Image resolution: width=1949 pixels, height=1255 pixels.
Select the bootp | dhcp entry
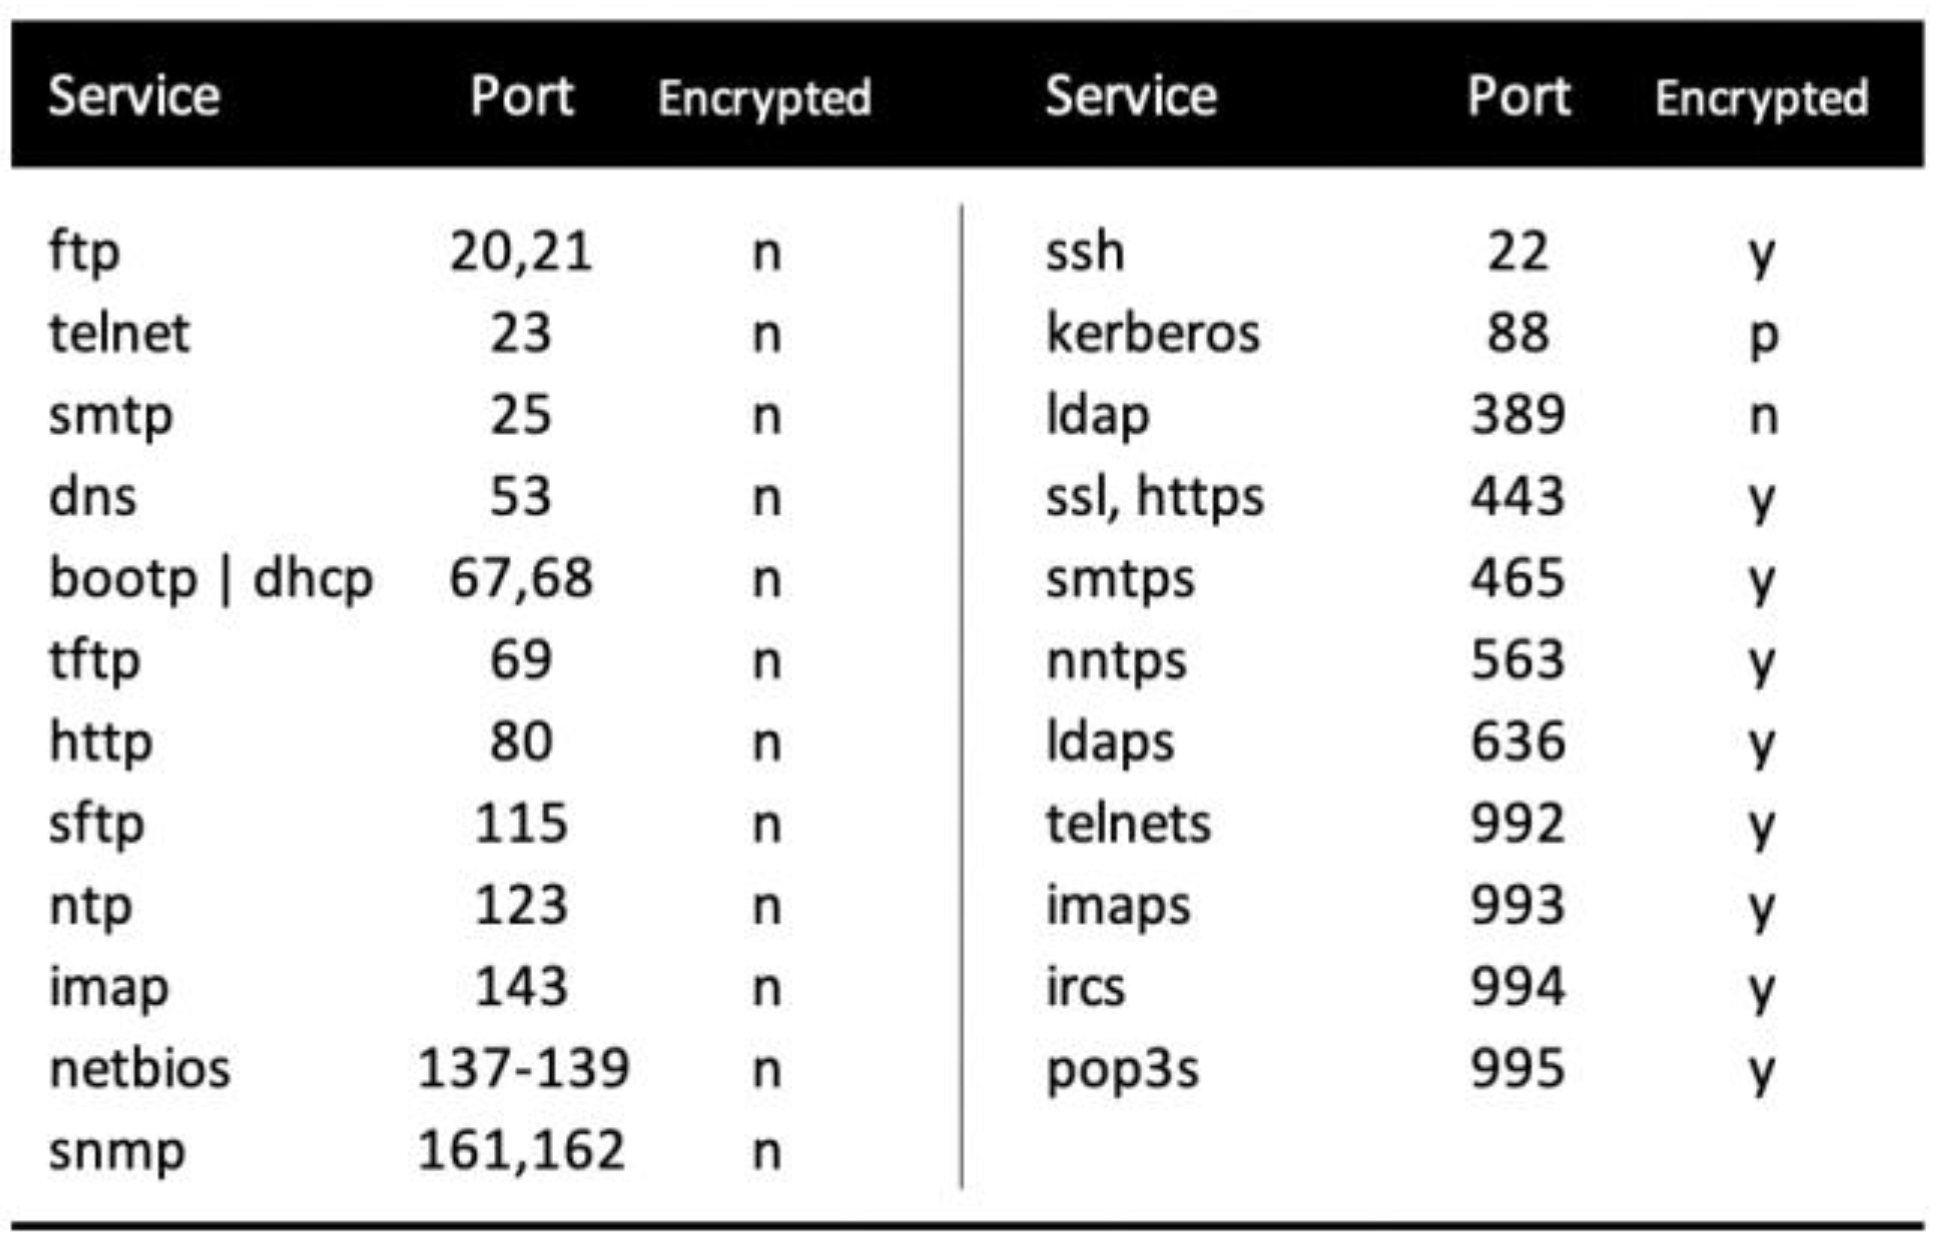click(x=211, y=580)
